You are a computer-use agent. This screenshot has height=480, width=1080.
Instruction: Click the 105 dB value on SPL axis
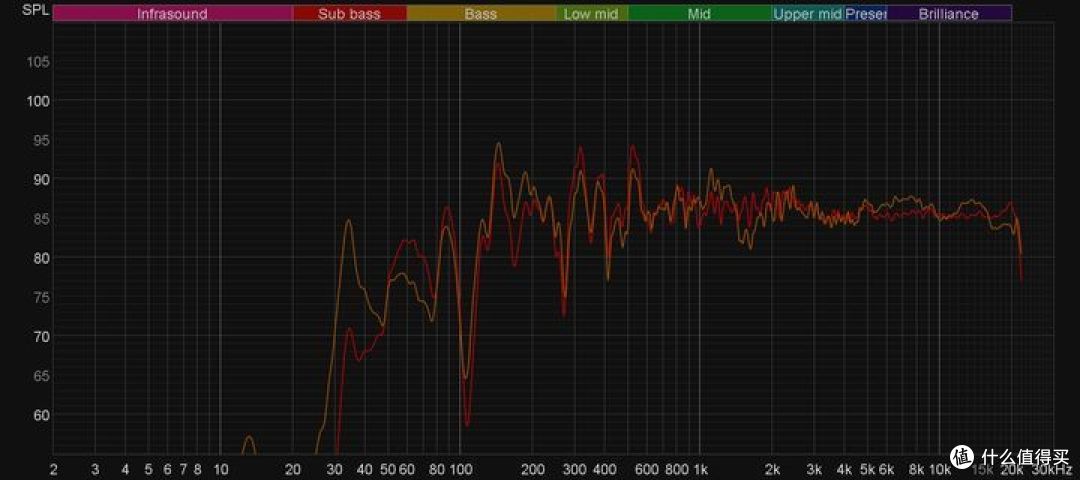38,62
